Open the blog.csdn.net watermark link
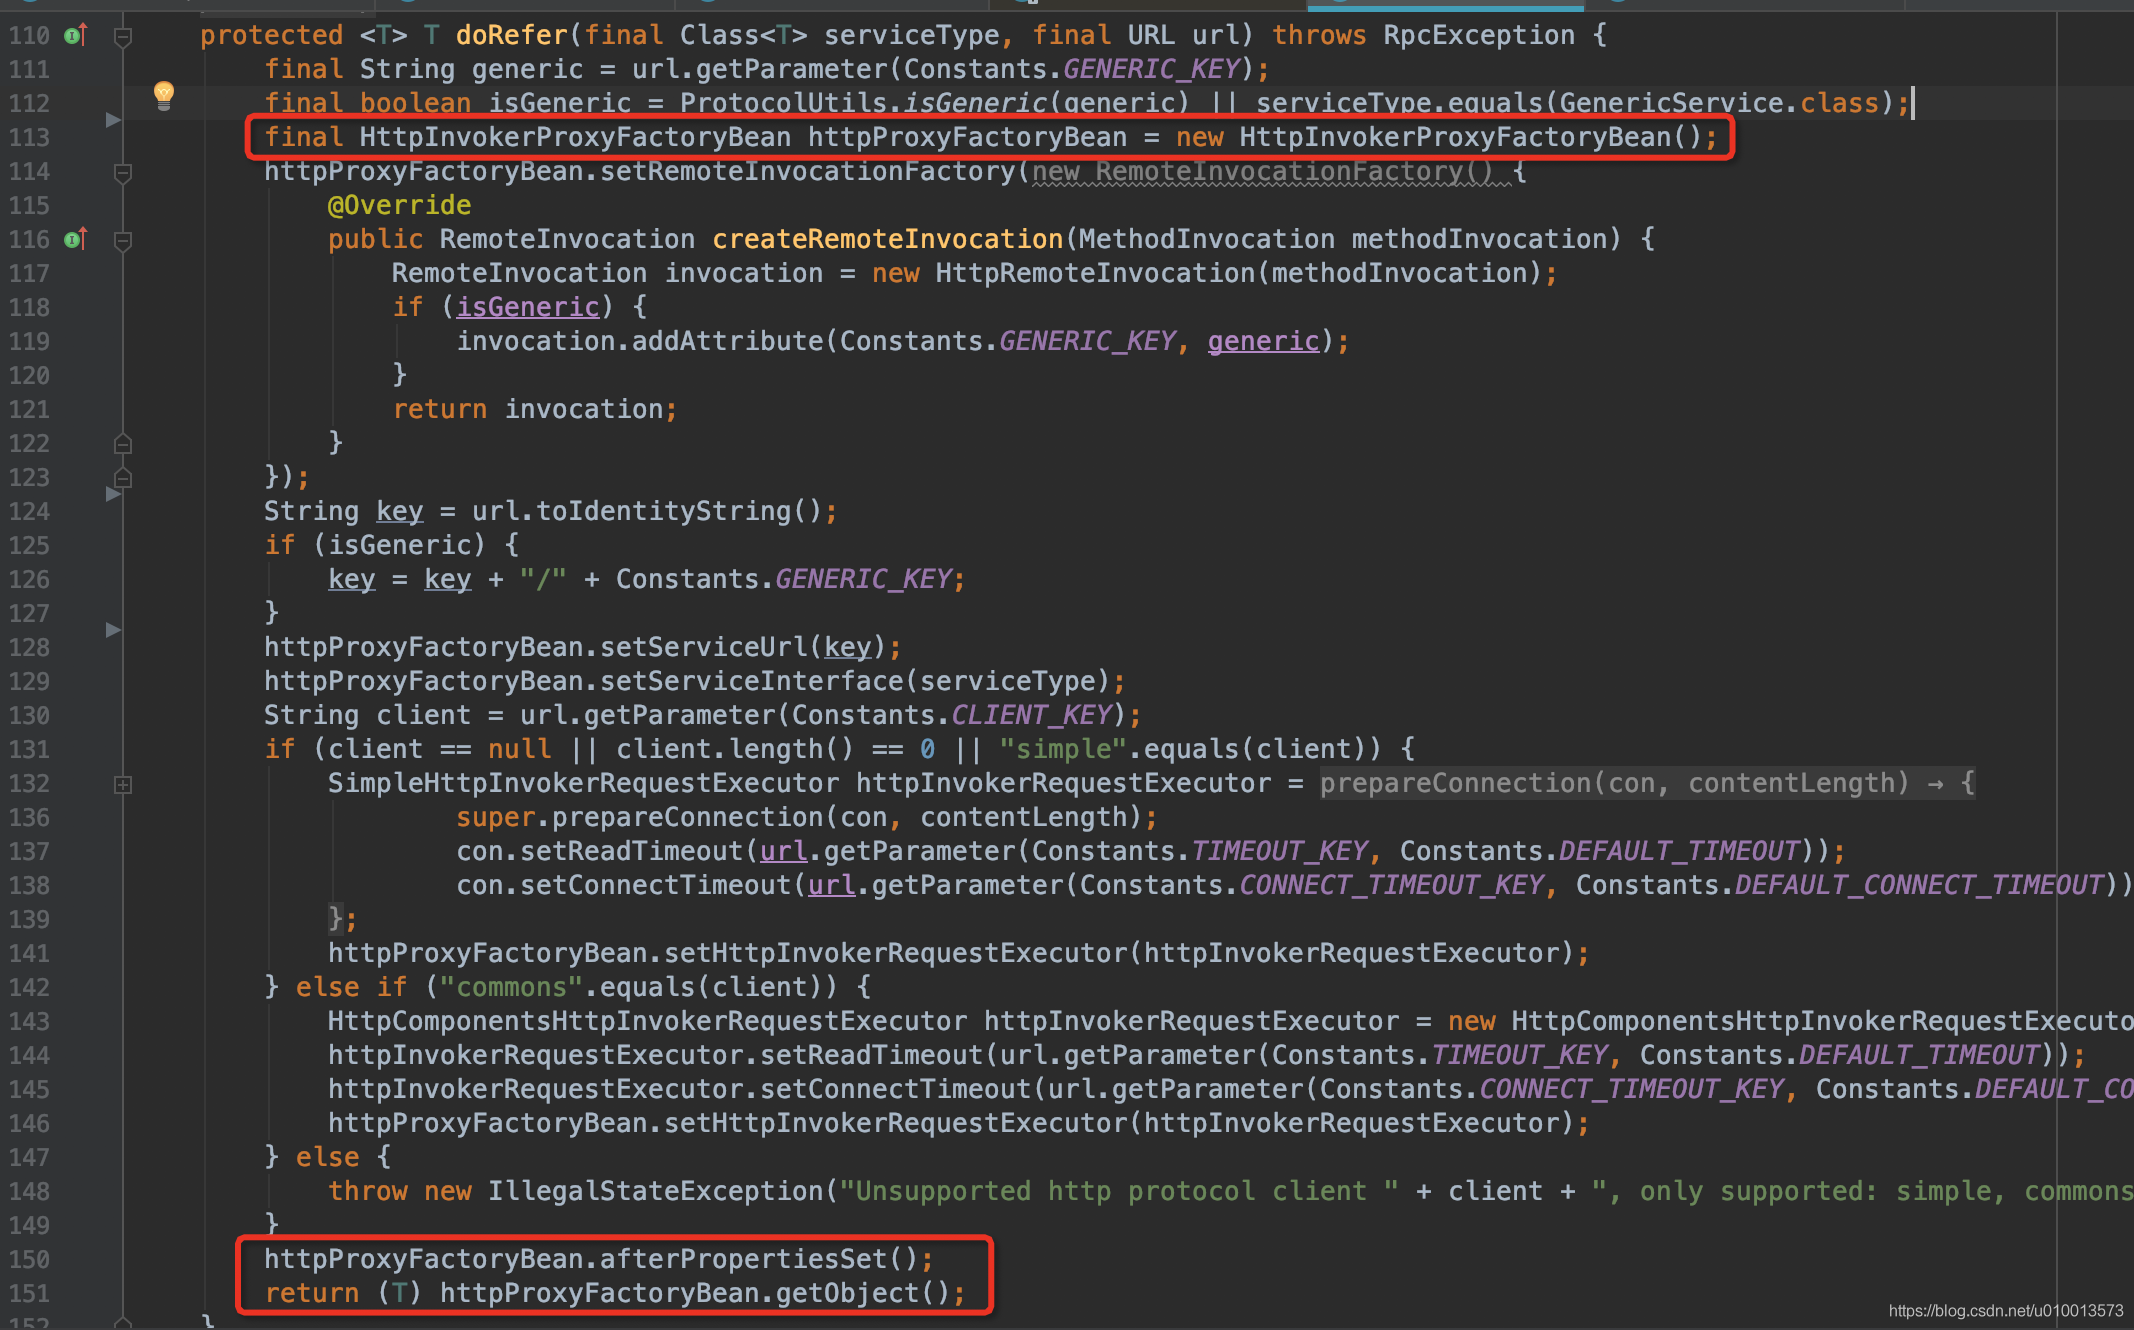This screenshot has width=2134, height=1330. (x=2005, y=1311)
